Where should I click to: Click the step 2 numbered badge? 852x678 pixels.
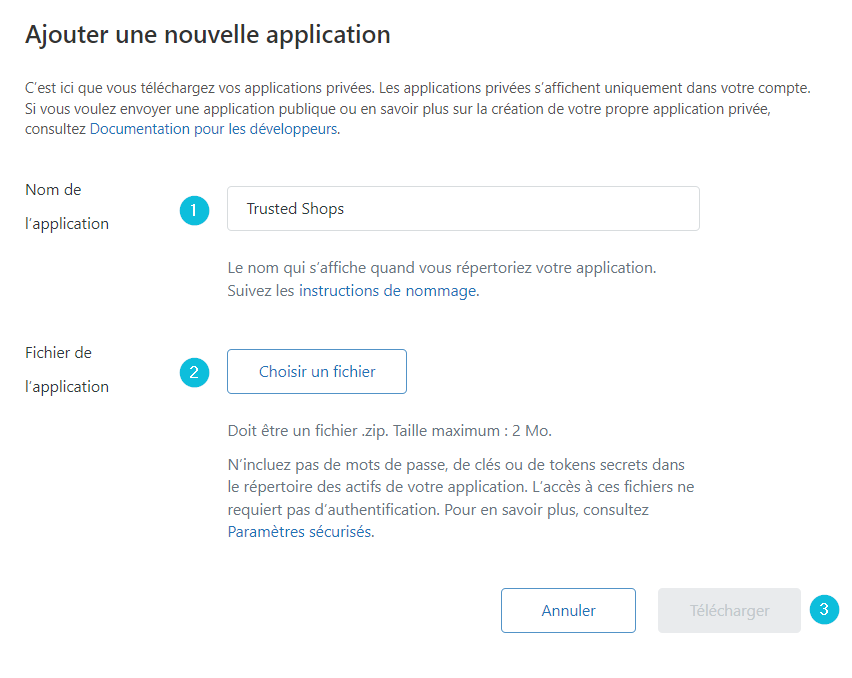195,372
